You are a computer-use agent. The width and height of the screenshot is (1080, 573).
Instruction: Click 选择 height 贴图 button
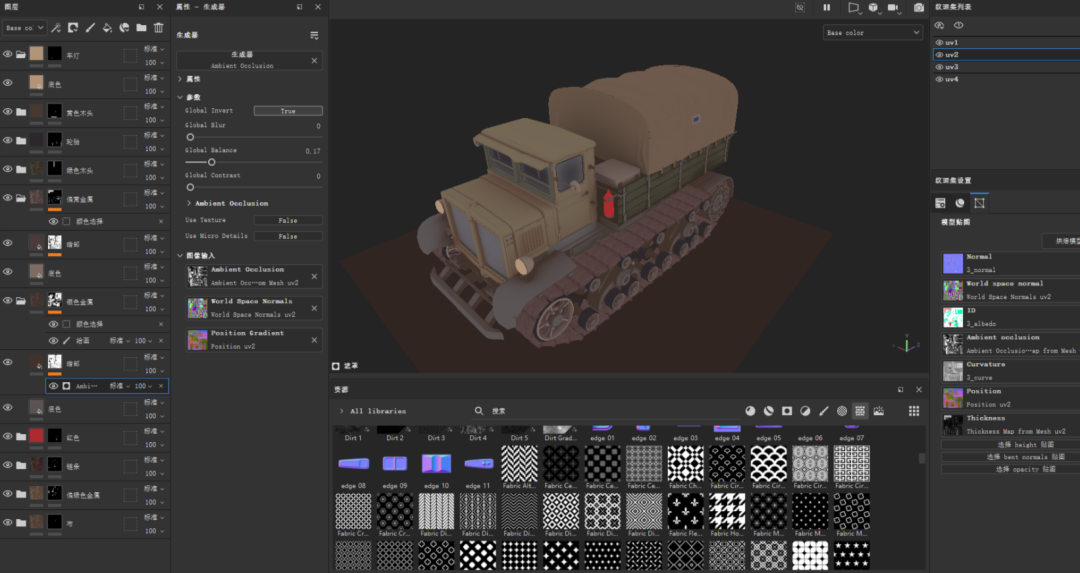(1010, 445)
